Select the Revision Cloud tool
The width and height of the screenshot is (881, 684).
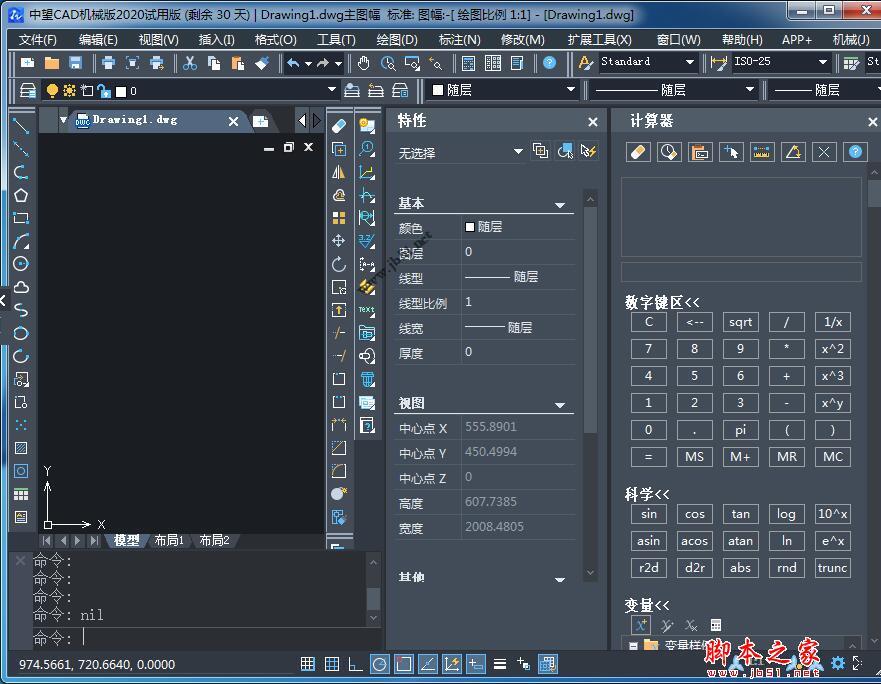point(21,287)
